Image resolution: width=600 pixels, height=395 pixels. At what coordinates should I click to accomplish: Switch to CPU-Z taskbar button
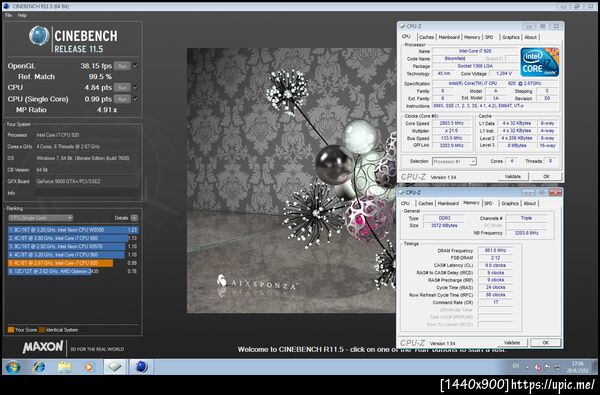coord(115,367)
